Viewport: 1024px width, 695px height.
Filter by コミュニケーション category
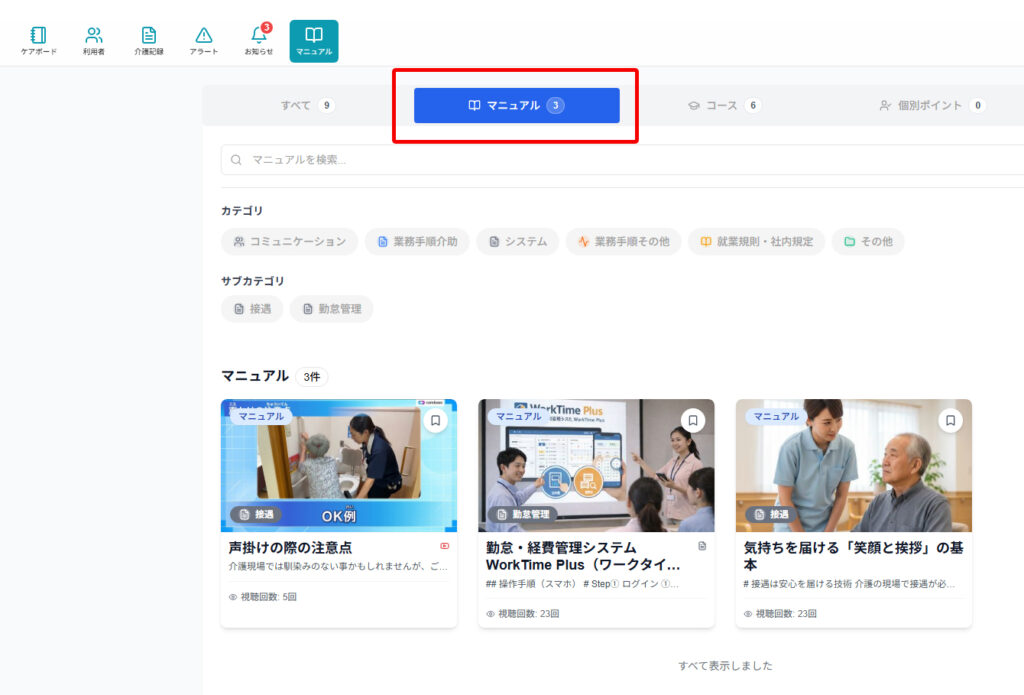pos(289,242)
